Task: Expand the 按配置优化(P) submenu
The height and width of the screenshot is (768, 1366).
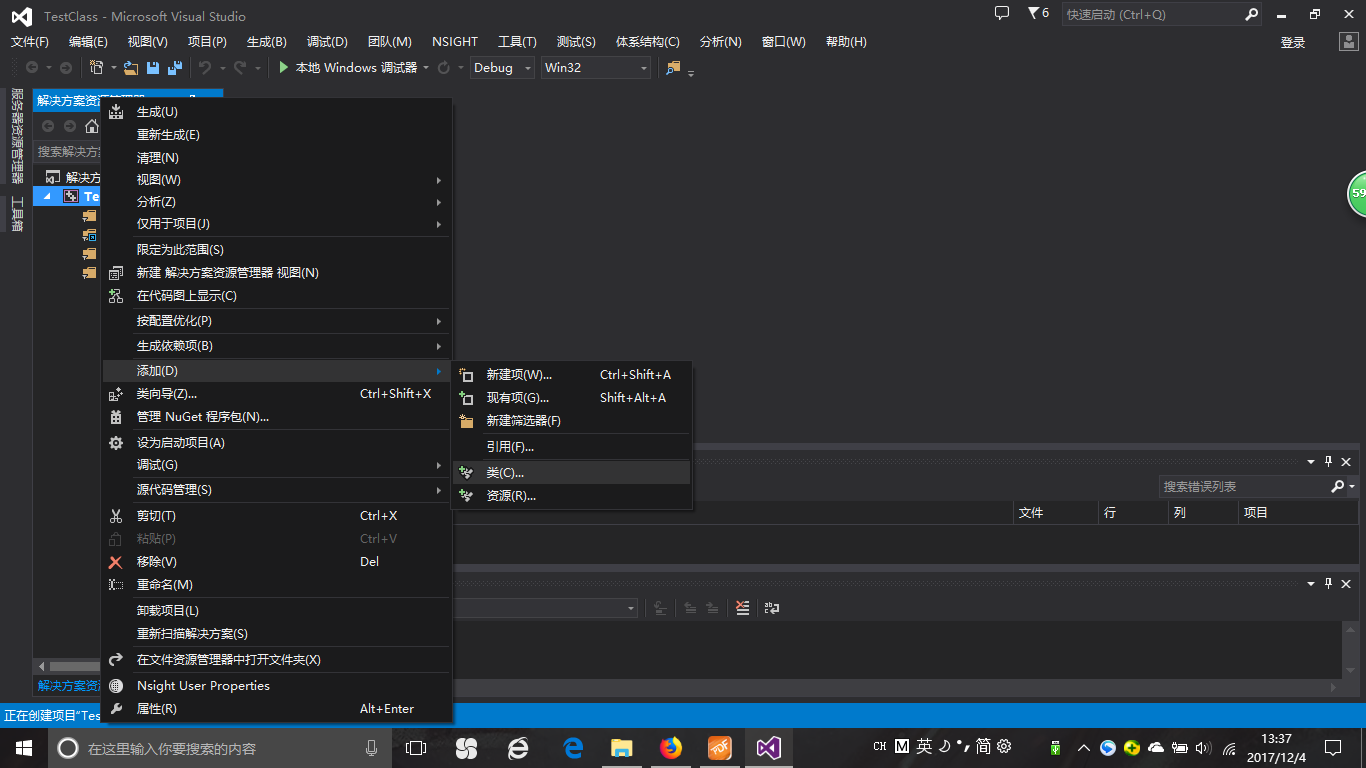Action: tap(277, 320)
